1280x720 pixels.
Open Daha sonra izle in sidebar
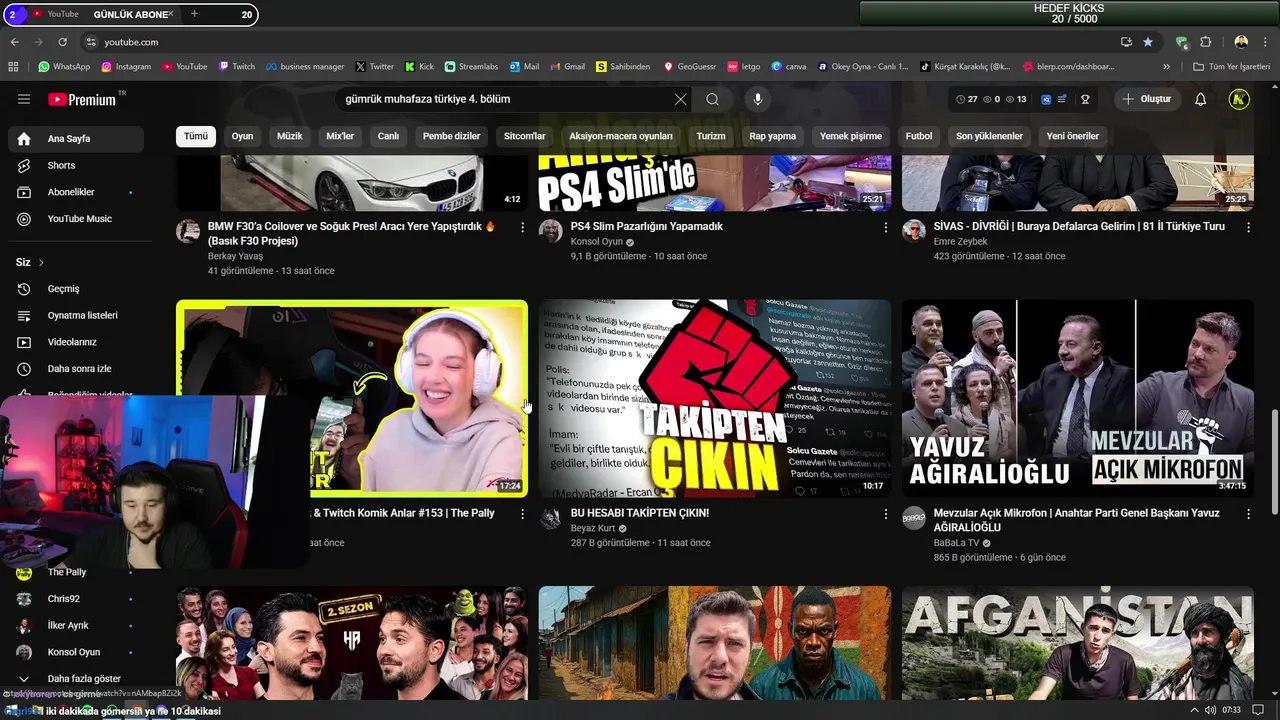pos(75,369)
